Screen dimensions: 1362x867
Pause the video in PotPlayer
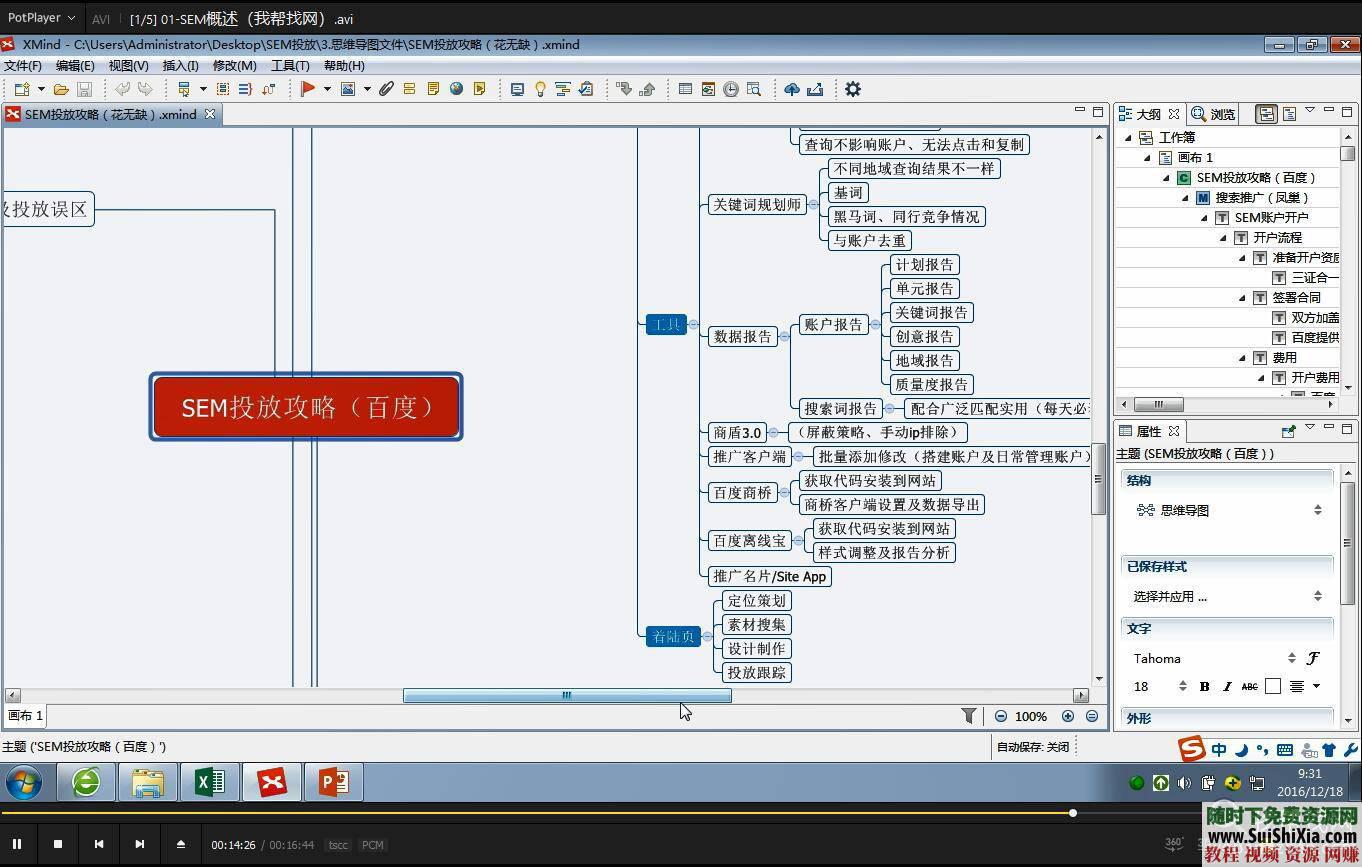[x=17, y=844]
